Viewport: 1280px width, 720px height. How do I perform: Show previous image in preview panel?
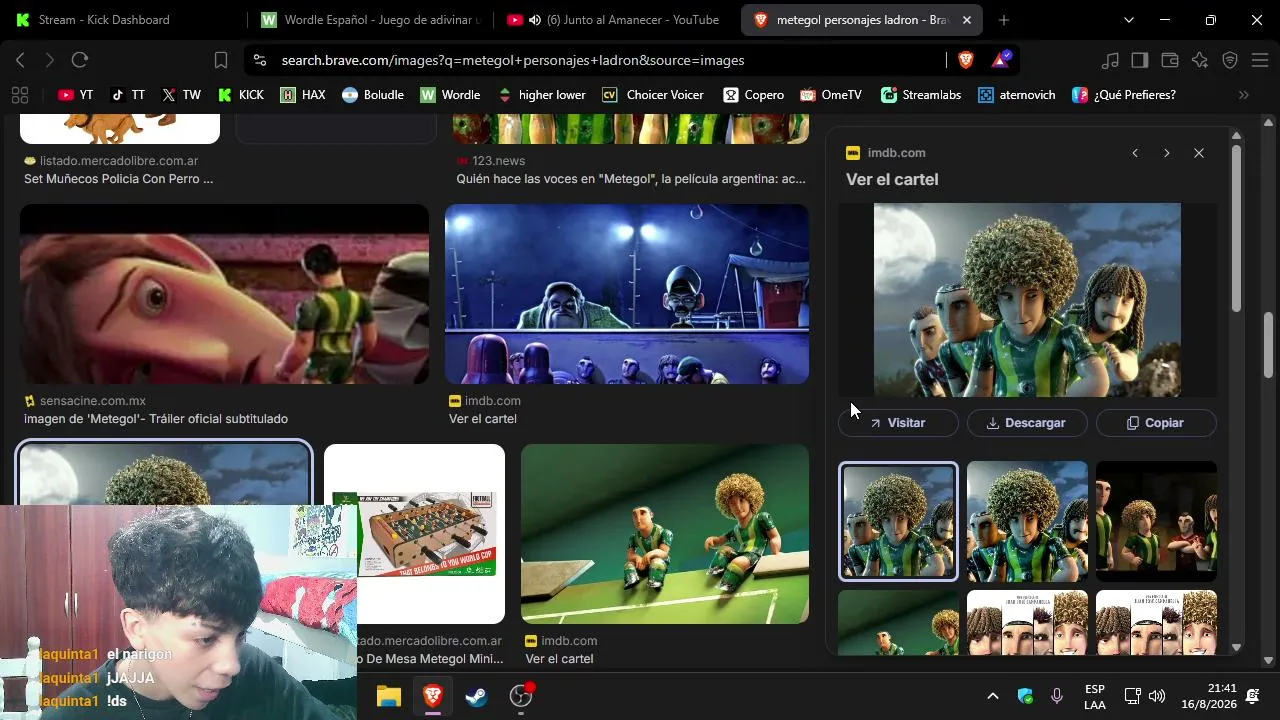click(1135, 153)
